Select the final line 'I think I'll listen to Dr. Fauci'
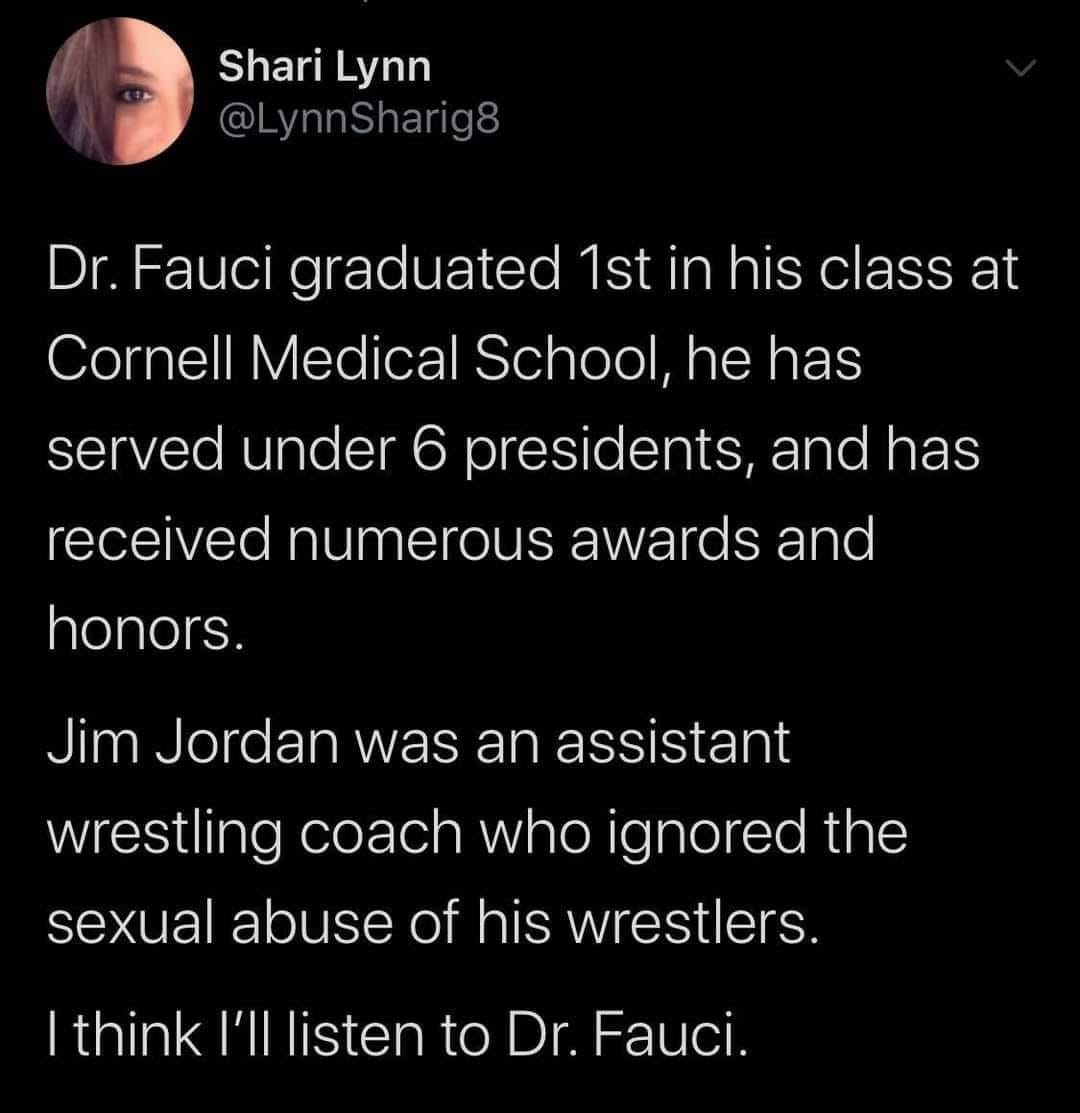This screenshot has height=1113, width=1080. coord(397,1035)
